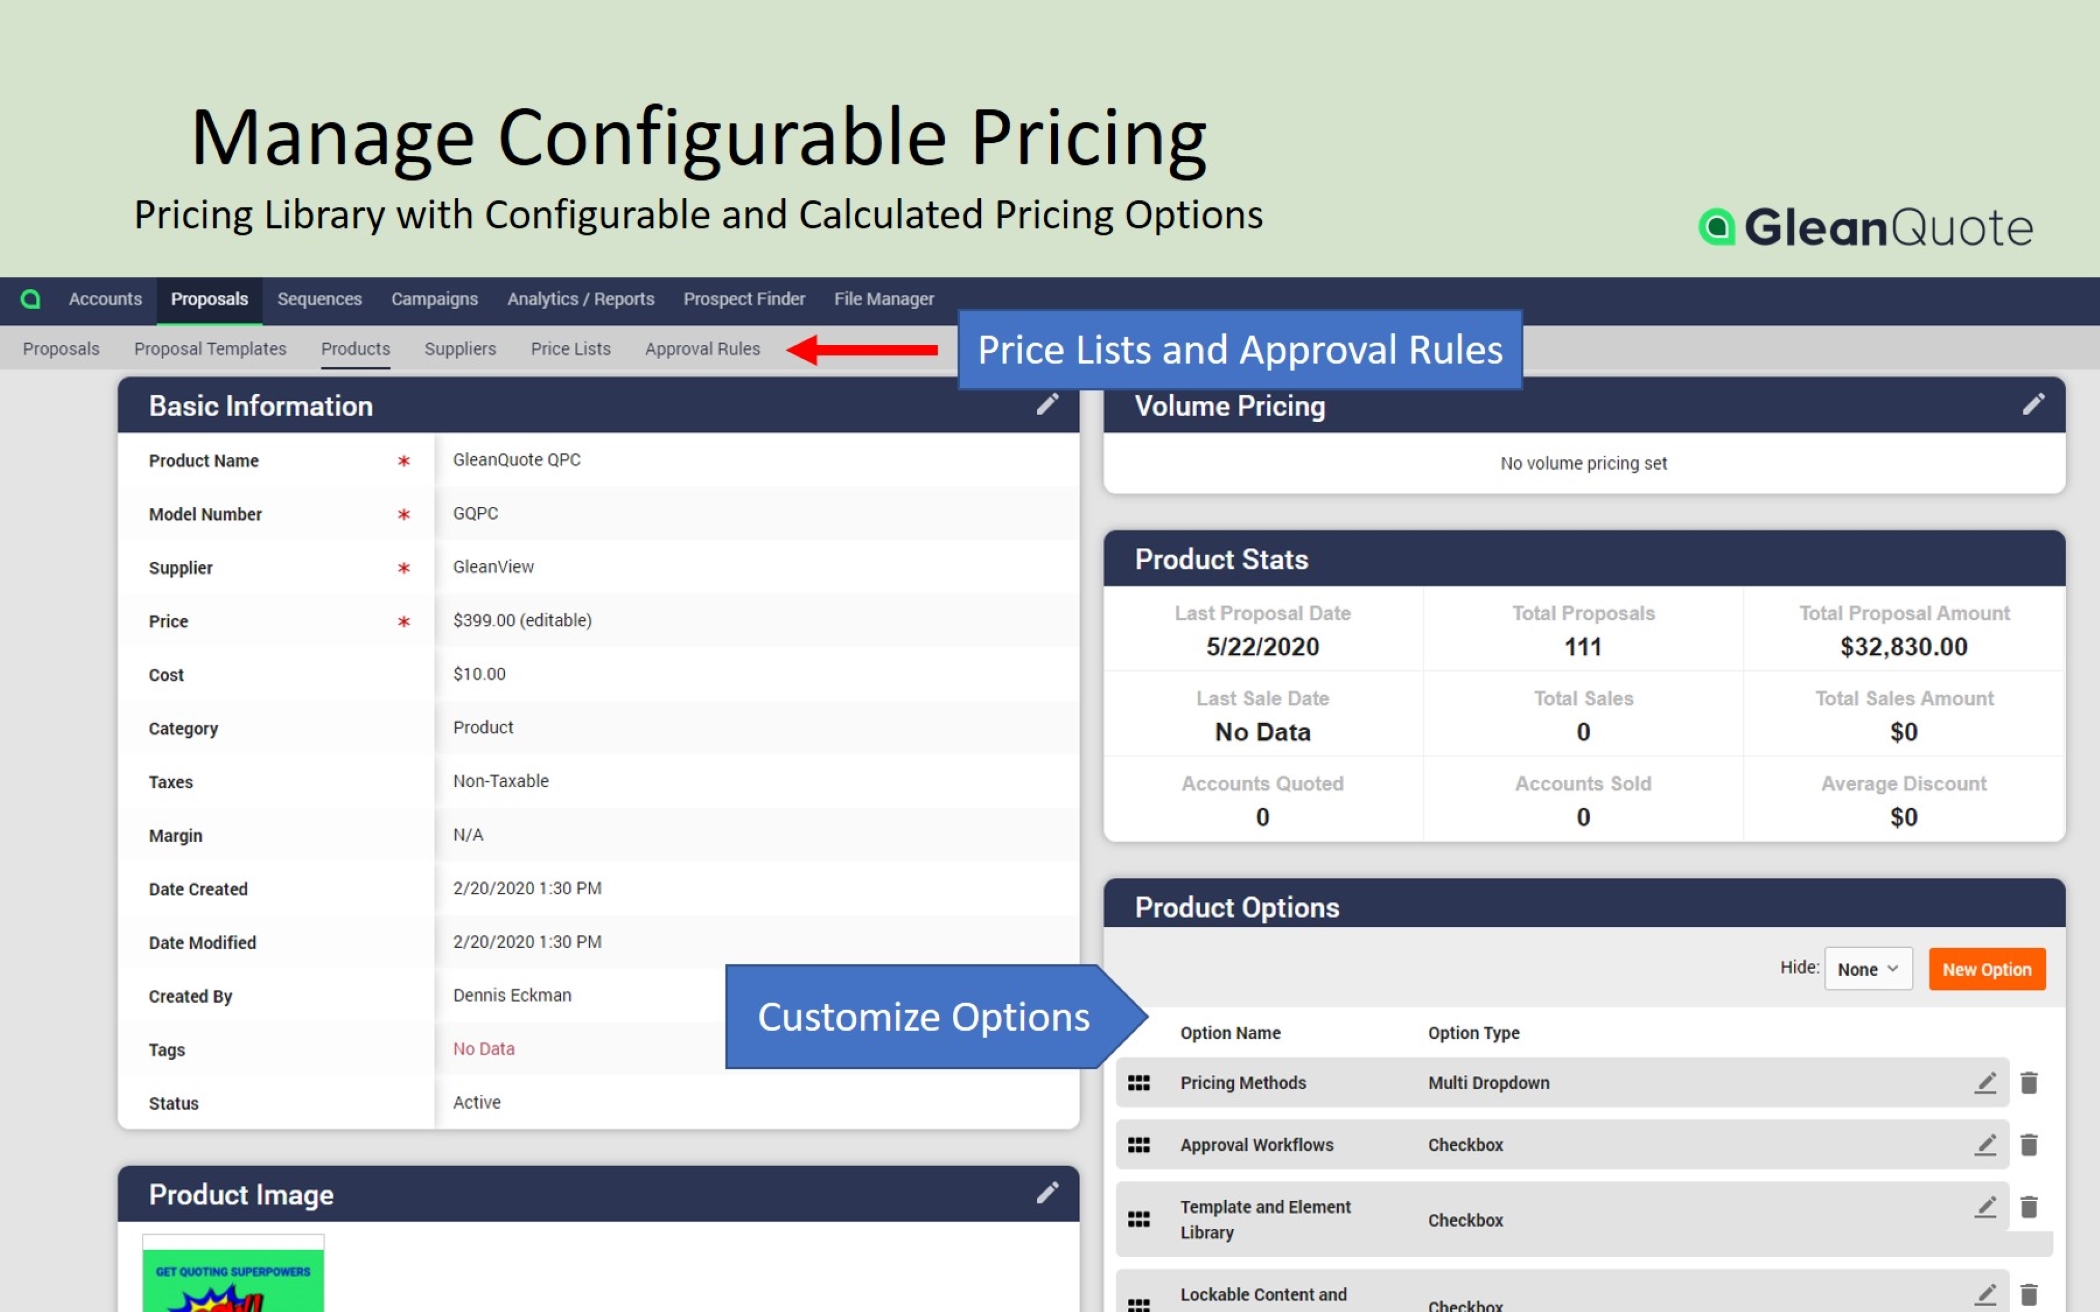Click the drag handle beside Pricing Methods

pos(1139,1082)
